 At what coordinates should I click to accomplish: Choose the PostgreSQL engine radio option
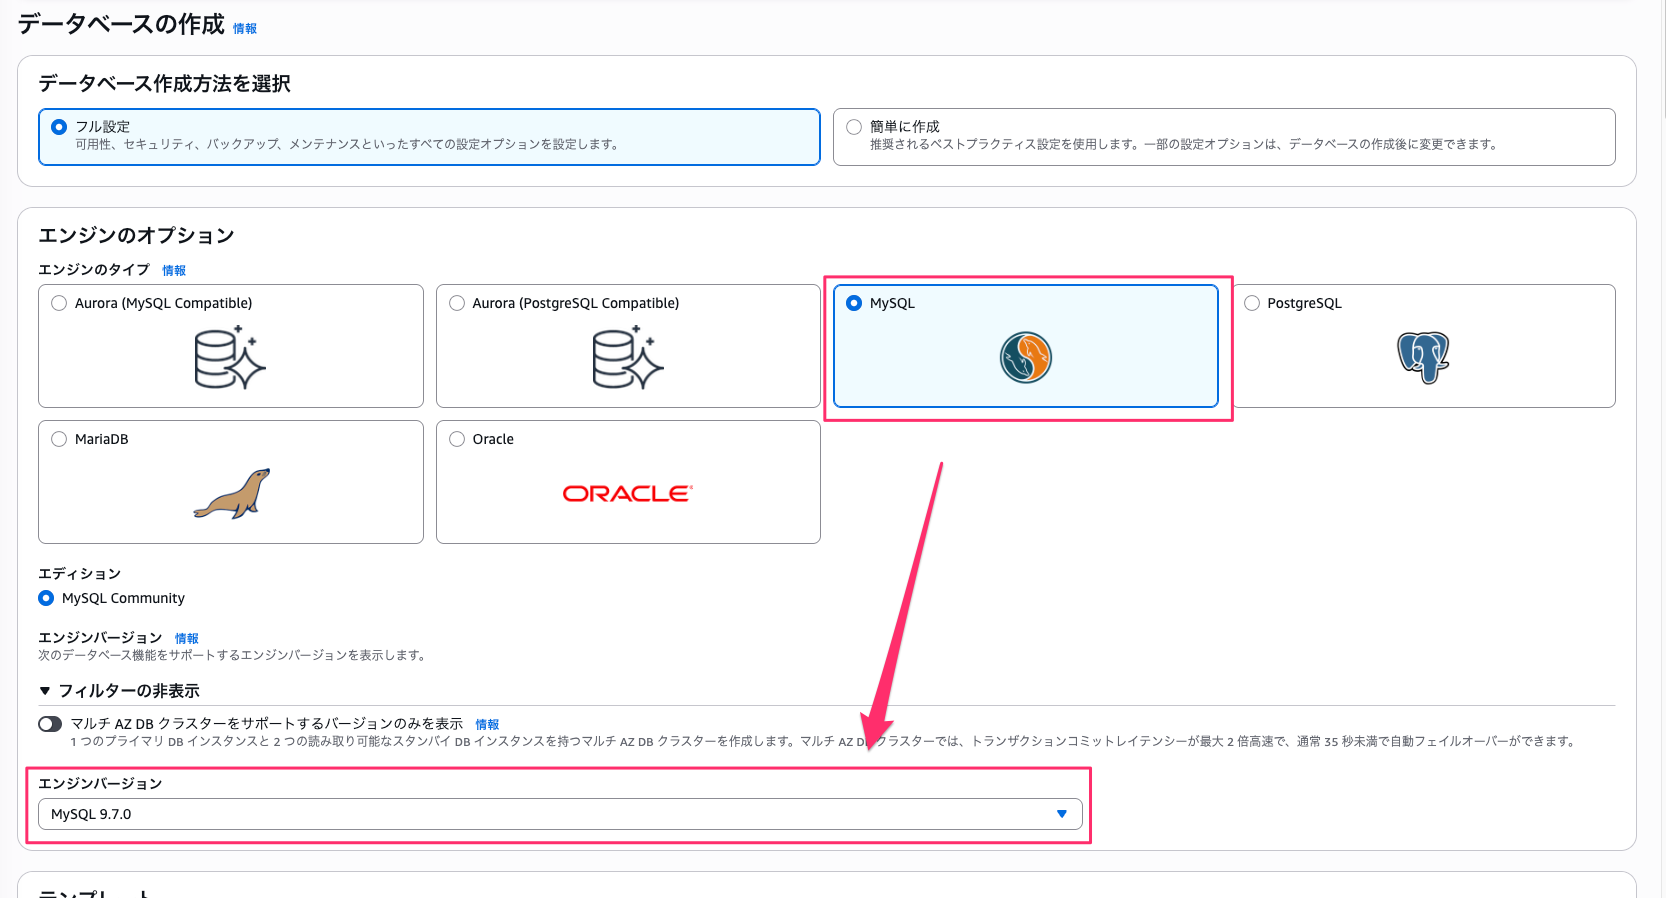pyautogui.click(x=1252, y=303)
